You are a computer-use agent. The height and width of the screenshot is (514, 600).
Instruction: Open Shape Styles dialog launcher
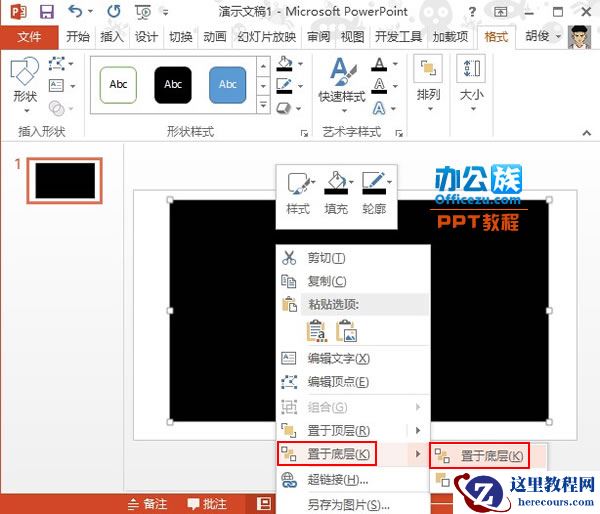(304, 133)
